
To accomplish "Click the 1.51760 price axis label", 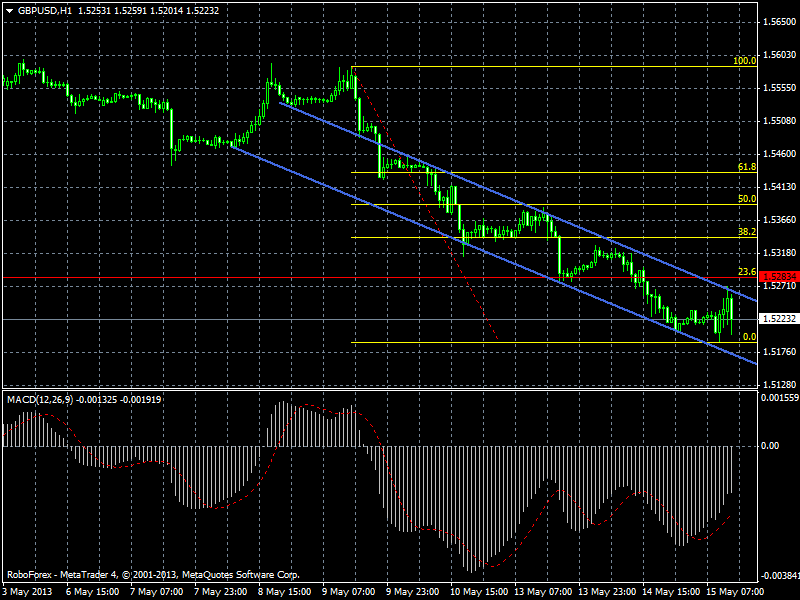I will (779, 352).
